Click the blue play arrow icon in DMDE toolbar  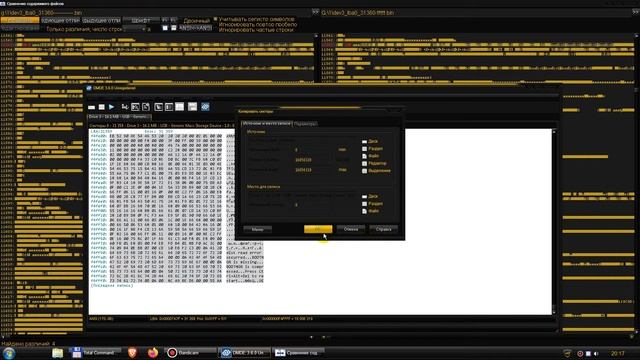(x=111, y=107)
